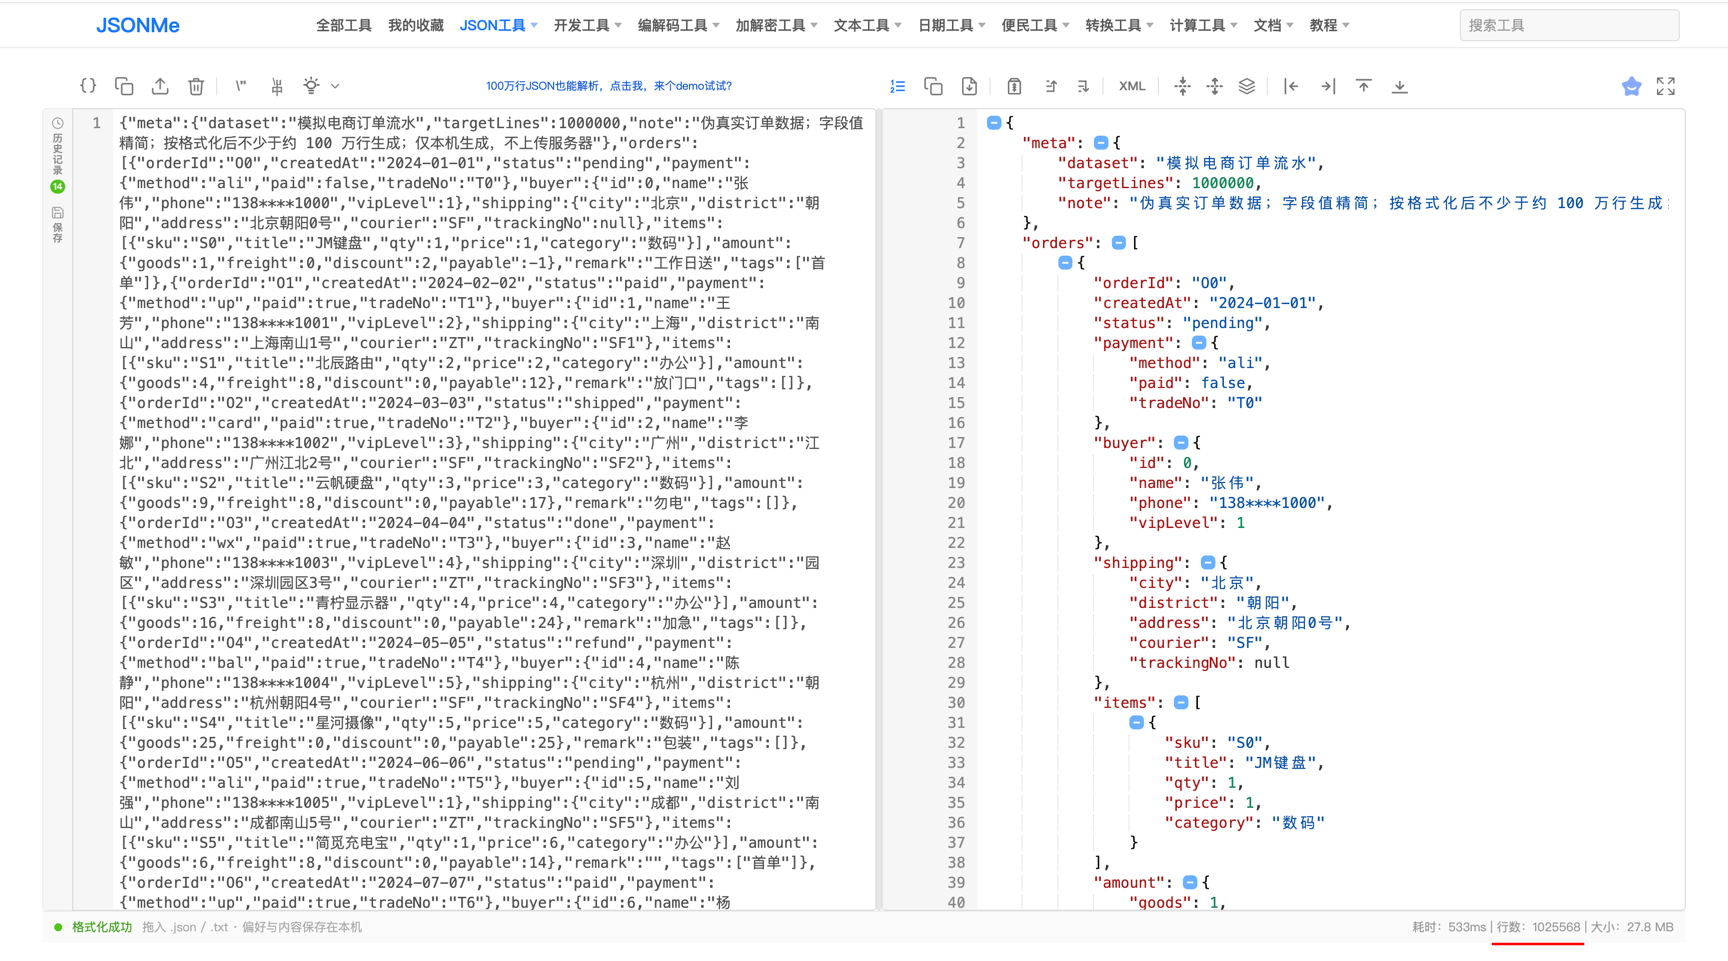Image resolution: width=1728 pixels, height=961 pixels.
Task: Collapse all nodes with the collapse icon
Action: pos(1182,86)
